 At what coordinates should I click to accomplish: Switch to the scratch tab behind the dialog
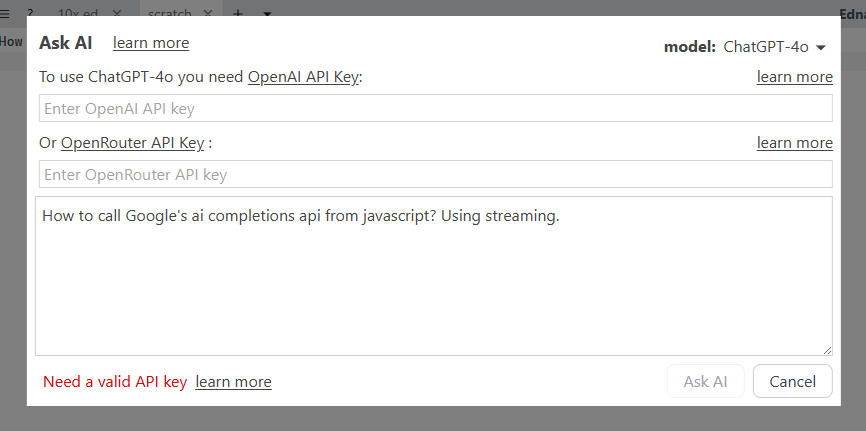click(x=170, y=13)
